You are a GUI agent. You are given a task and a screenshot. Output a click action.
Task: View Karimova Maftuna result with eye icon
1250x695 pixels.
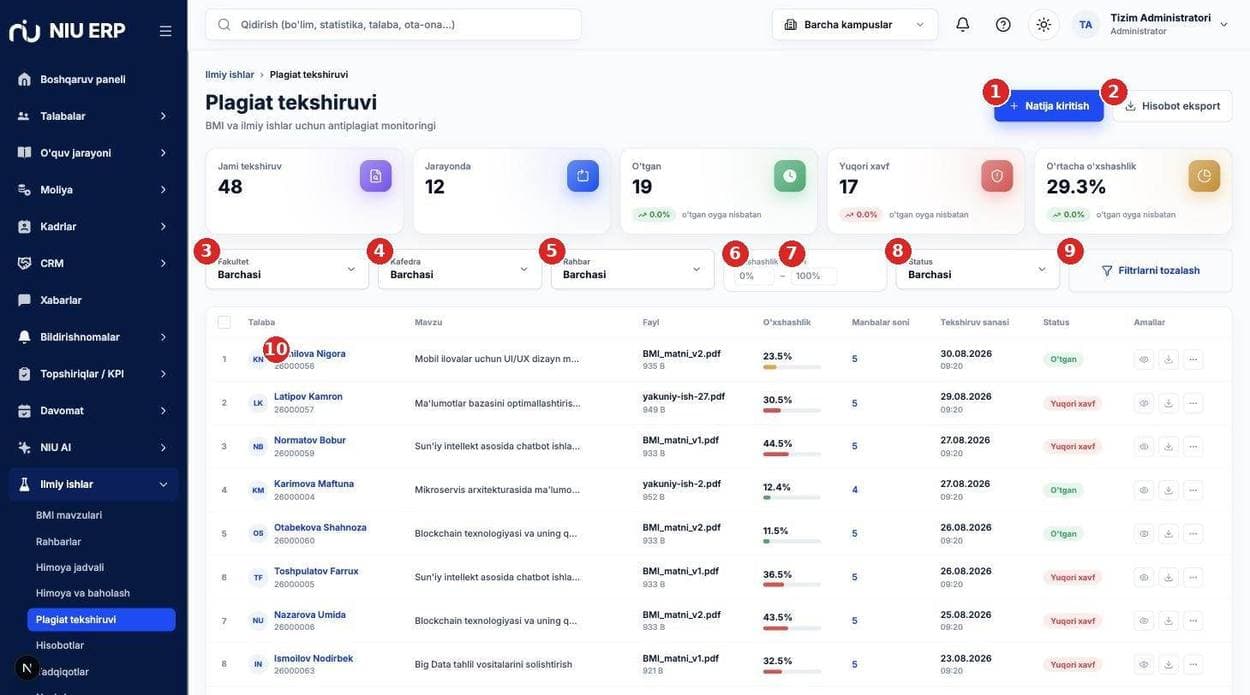pyautogui.click(x=1144, y=490)
